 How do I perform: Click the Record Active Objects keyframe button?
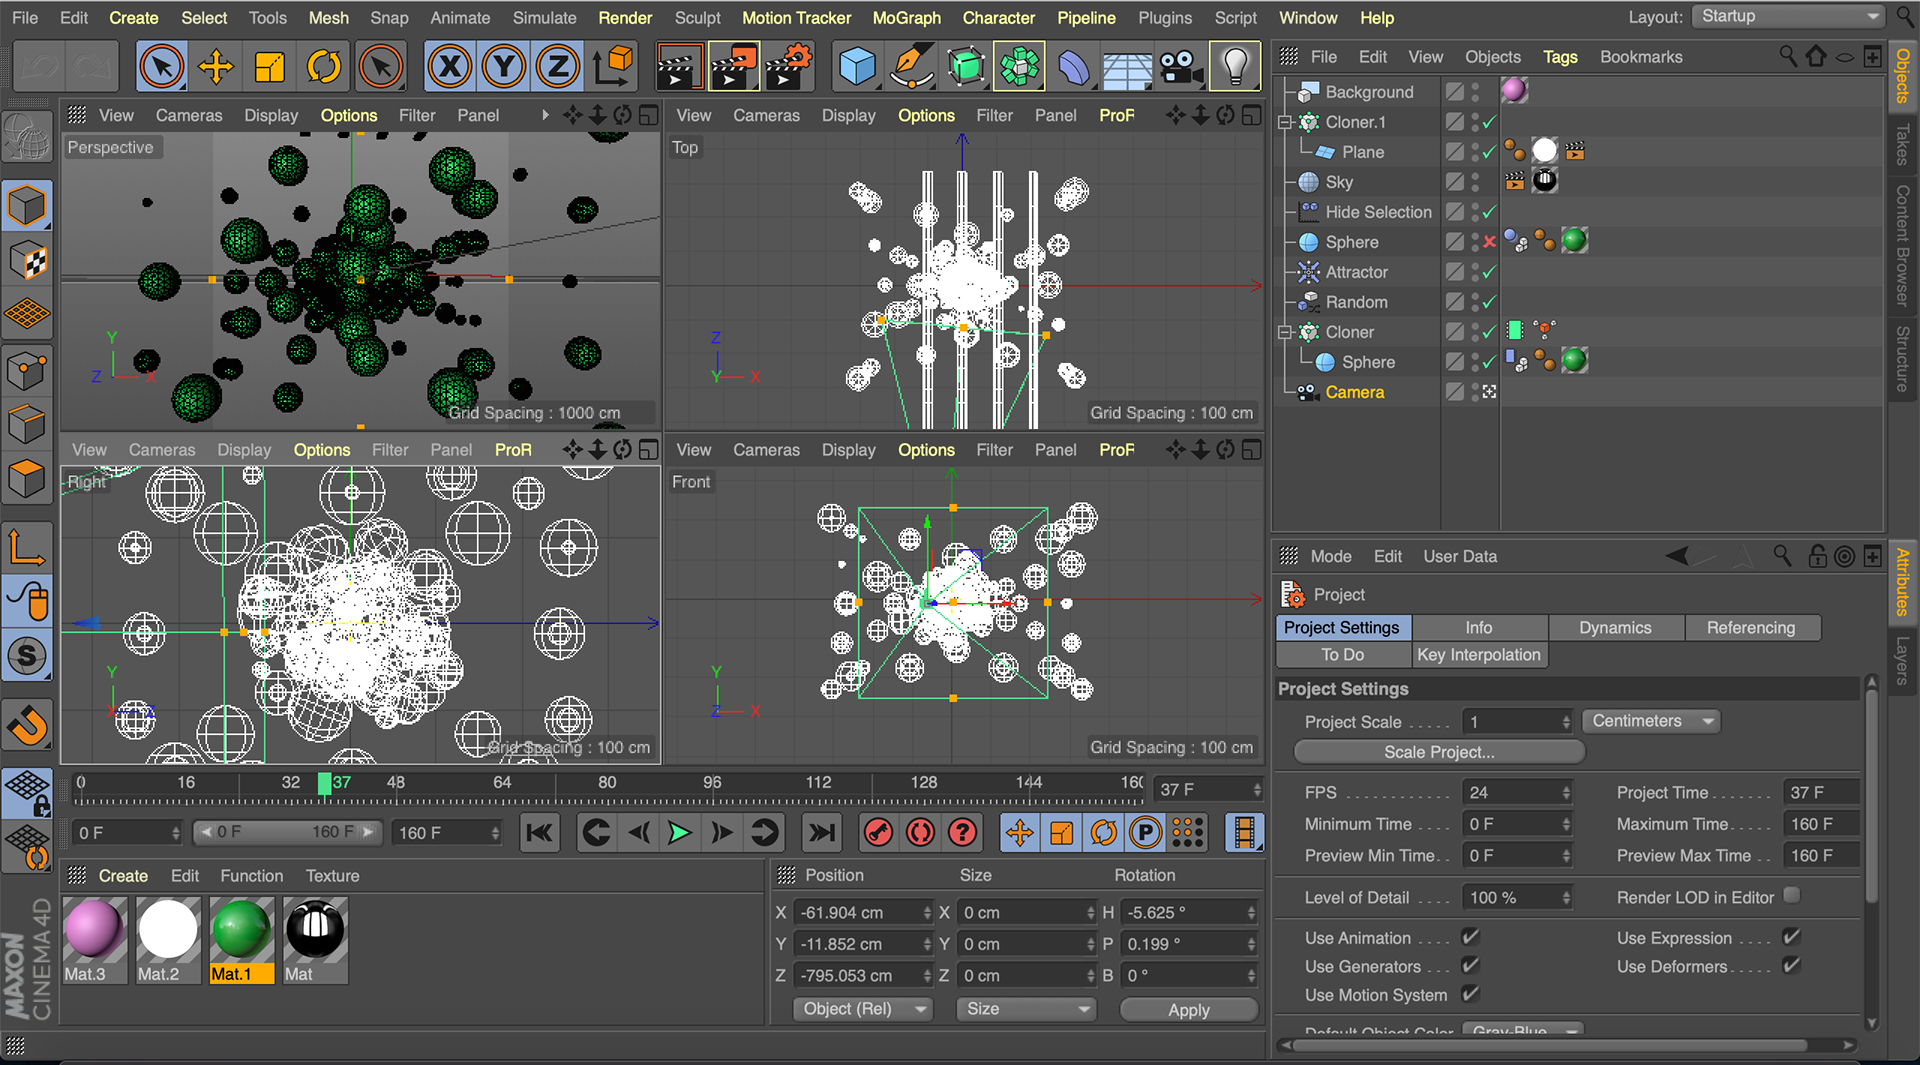click(x=878, y=833)
